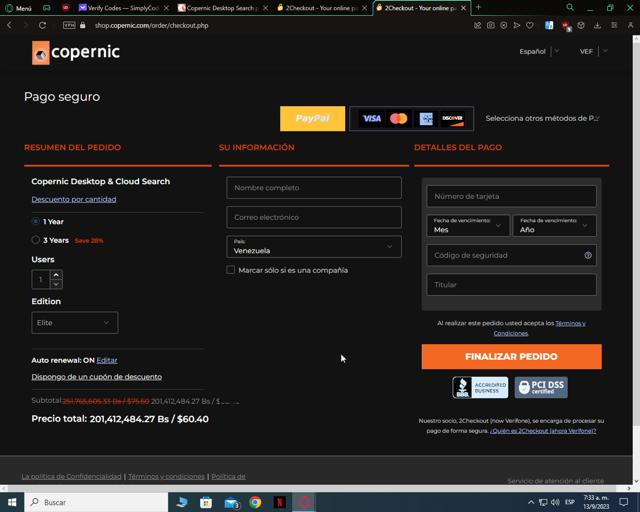The width and height of the screenshot is (640, 512).
Task: Open Mail app from taskbar
Action: [231, 502]
